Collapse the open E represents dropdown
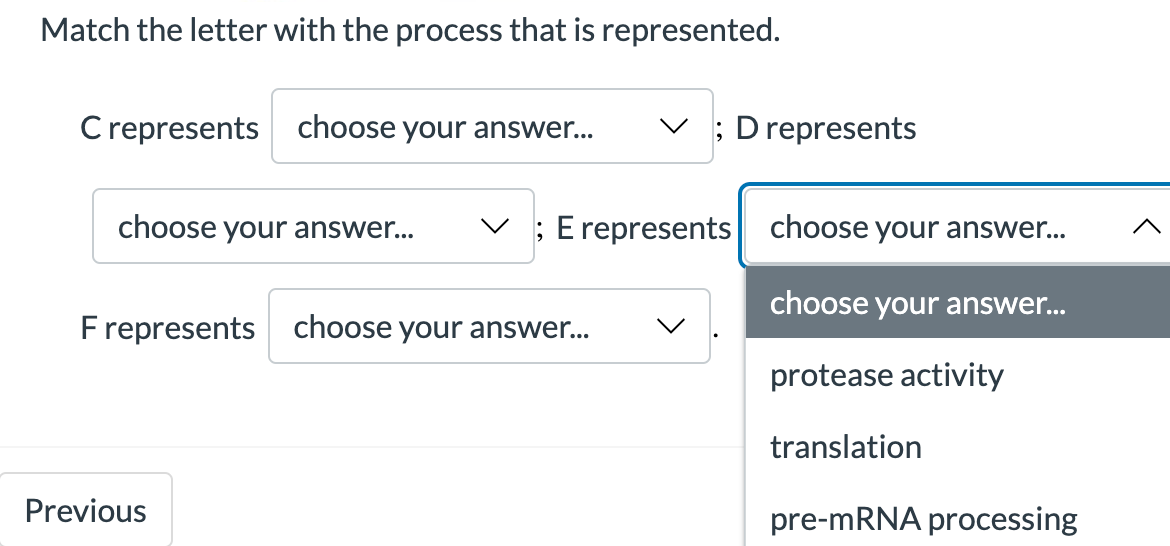 (950, 227)
